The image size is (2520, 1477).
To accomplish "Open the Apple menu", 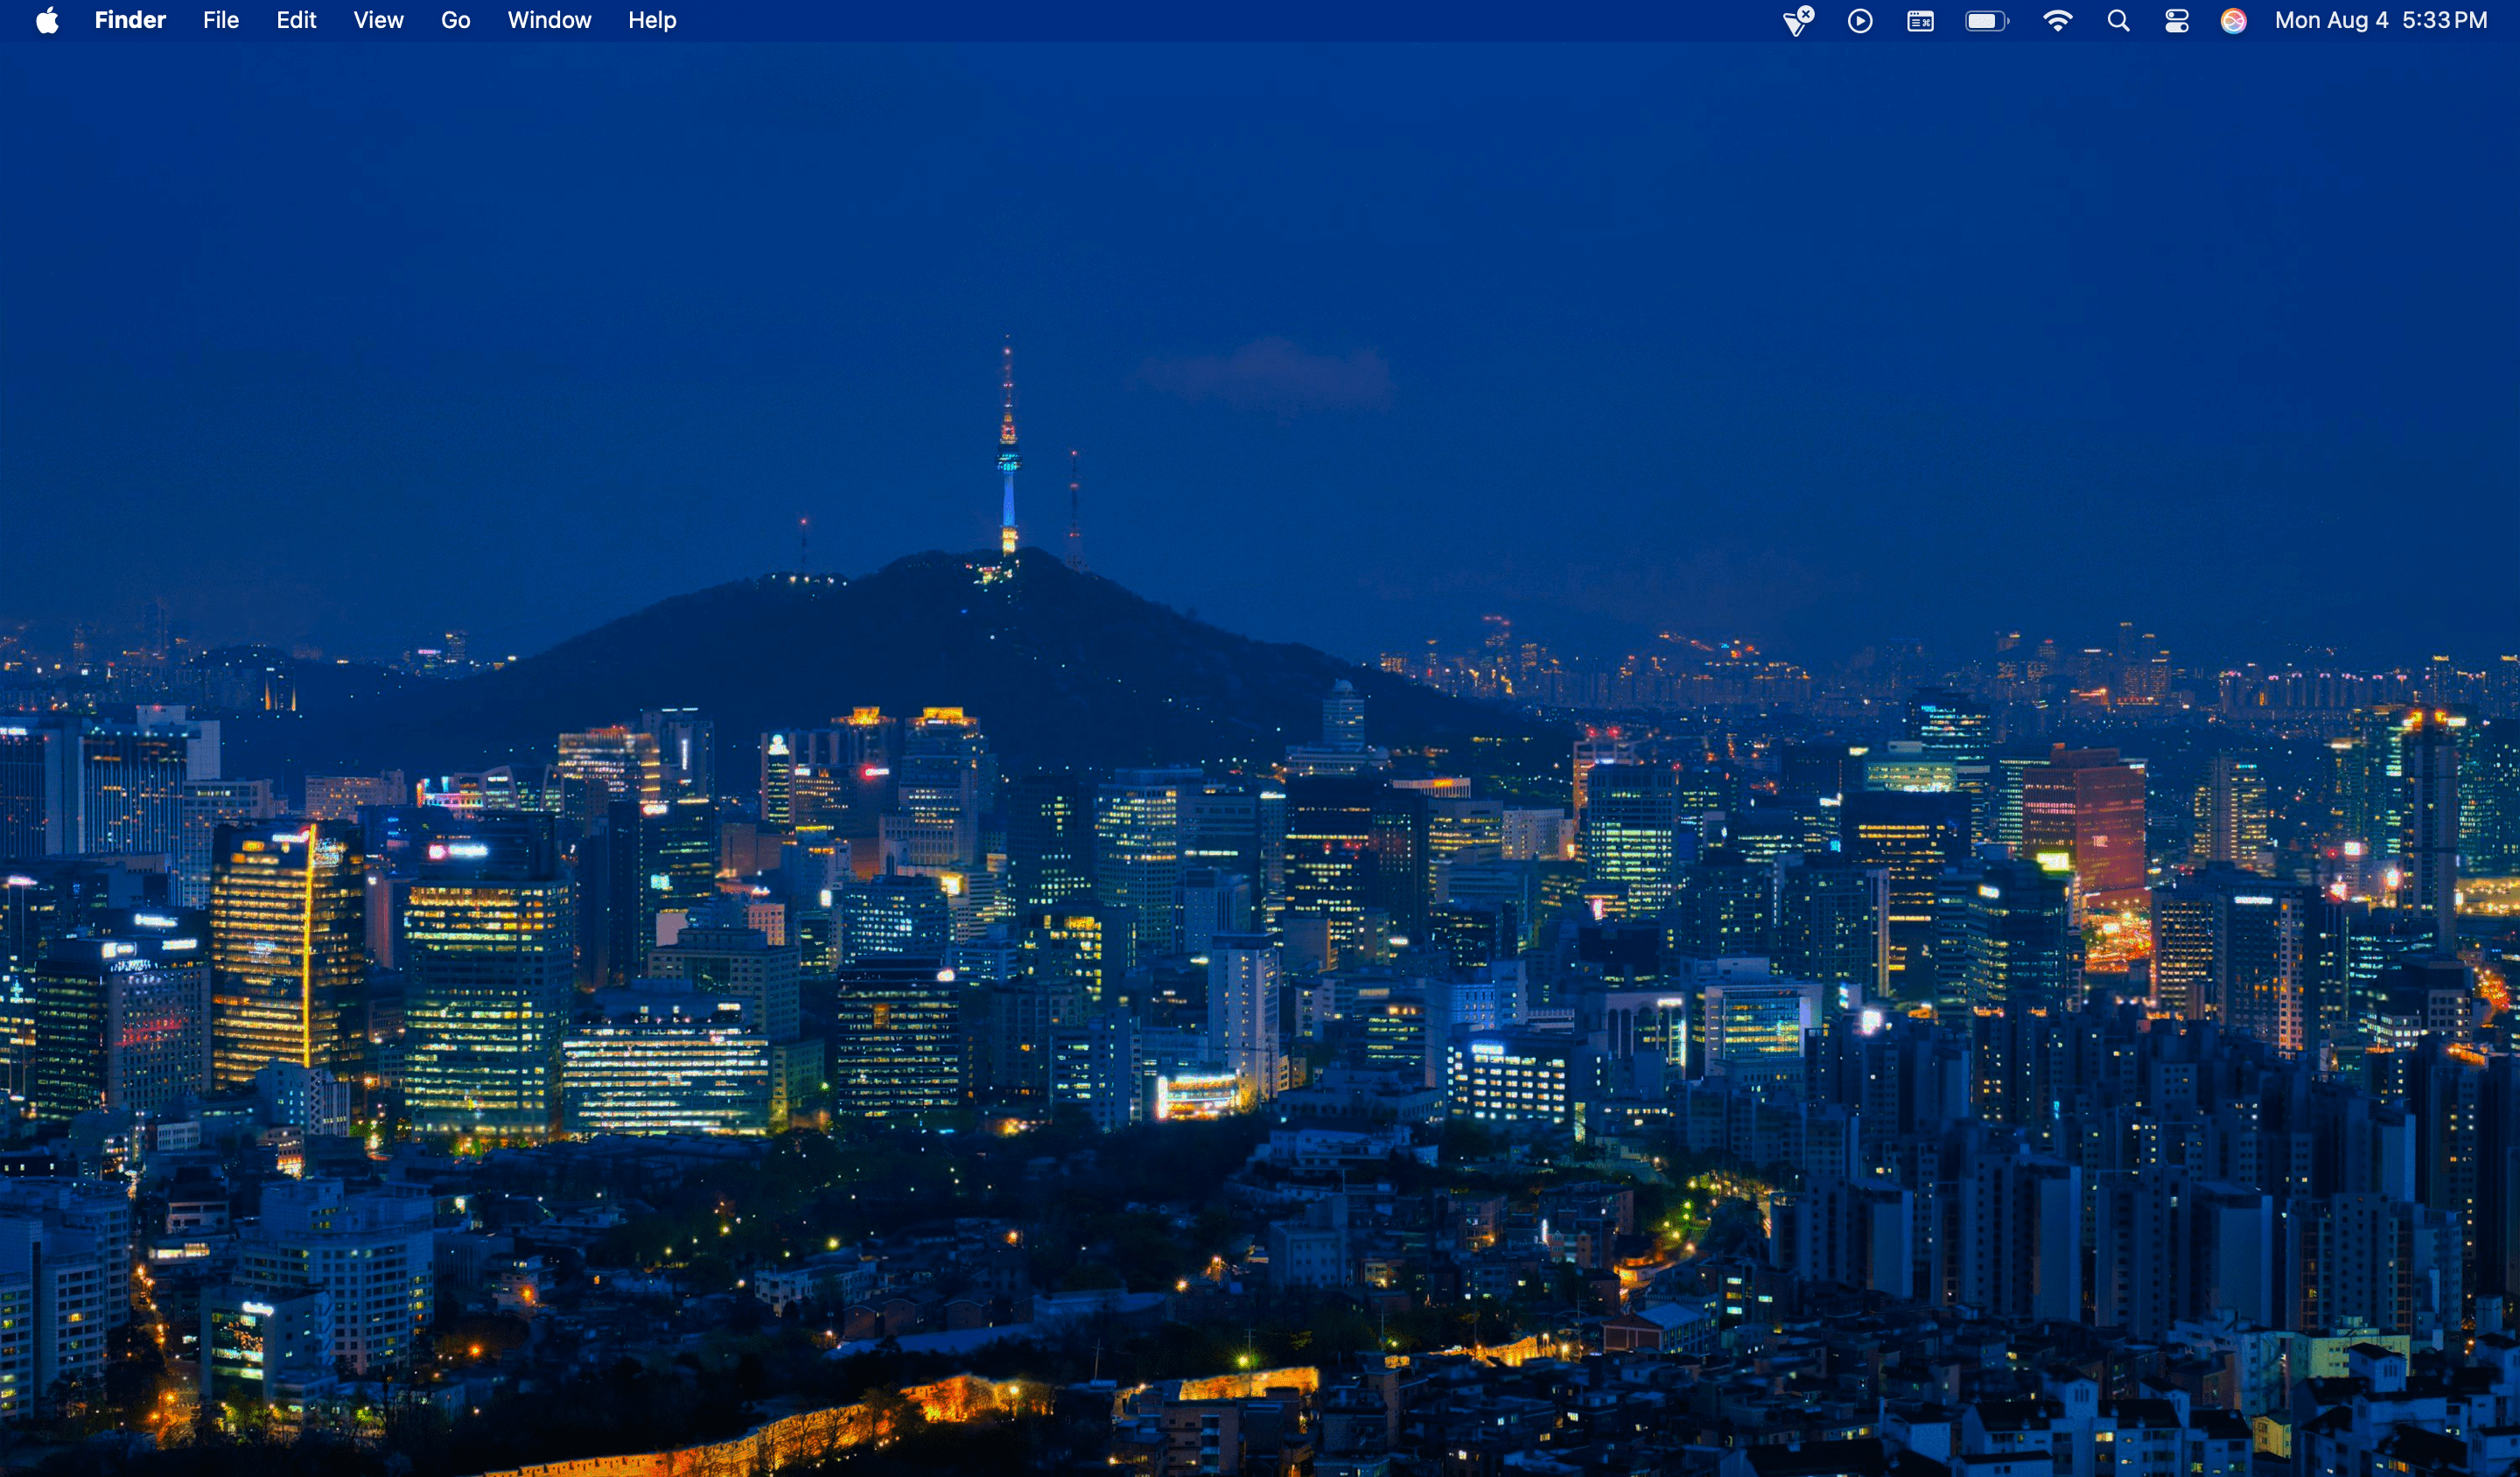I will click(x=47, y=20).
